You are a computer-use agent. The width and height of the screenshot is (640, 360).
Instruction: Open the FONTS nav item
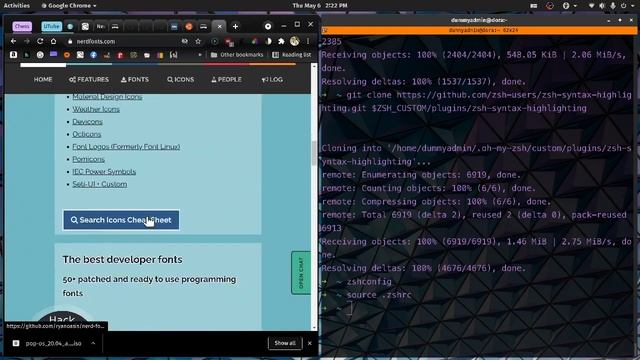tap(135, 80)
